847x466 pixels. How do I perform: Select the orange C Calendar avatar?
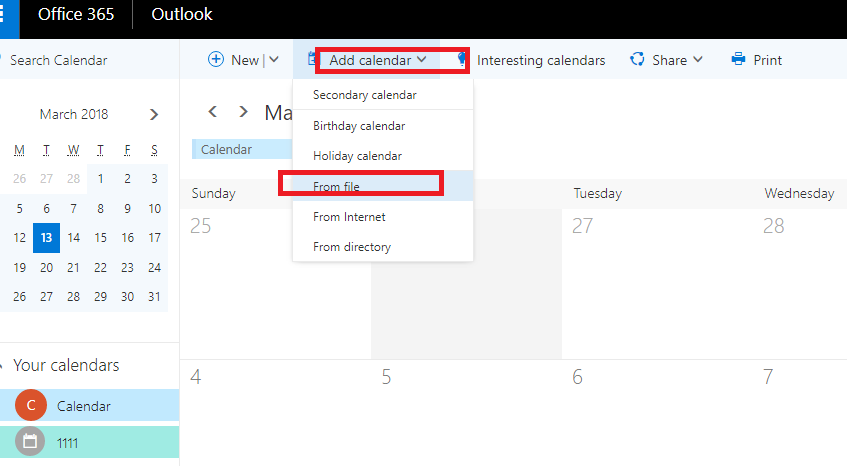point(31,405)
